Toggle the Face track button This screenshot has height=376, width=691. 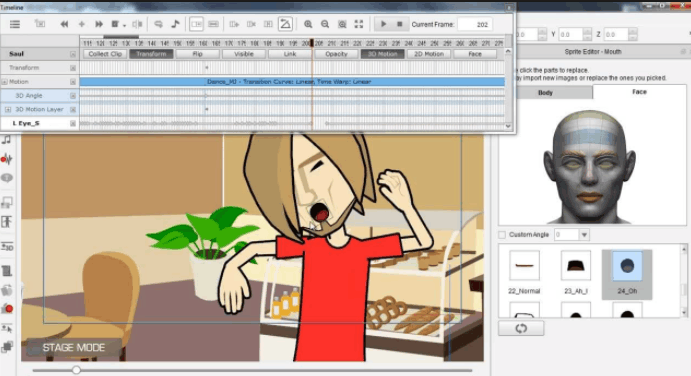tap(475, 54)
